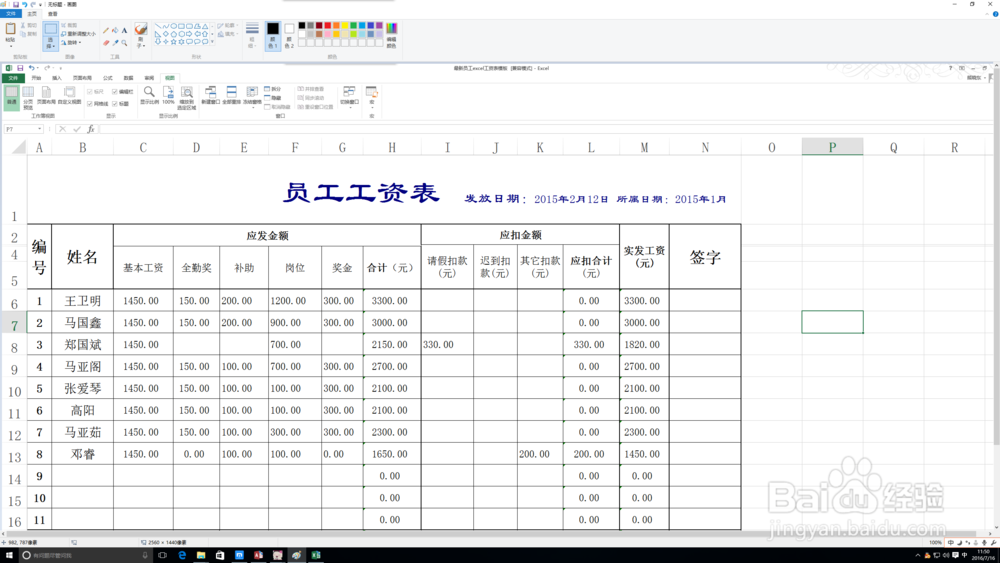Image resolution: width=1000 pixels, height=563 pixels.
Task: Switch to Page Layout view in Excel
Action: click(46, 96)
